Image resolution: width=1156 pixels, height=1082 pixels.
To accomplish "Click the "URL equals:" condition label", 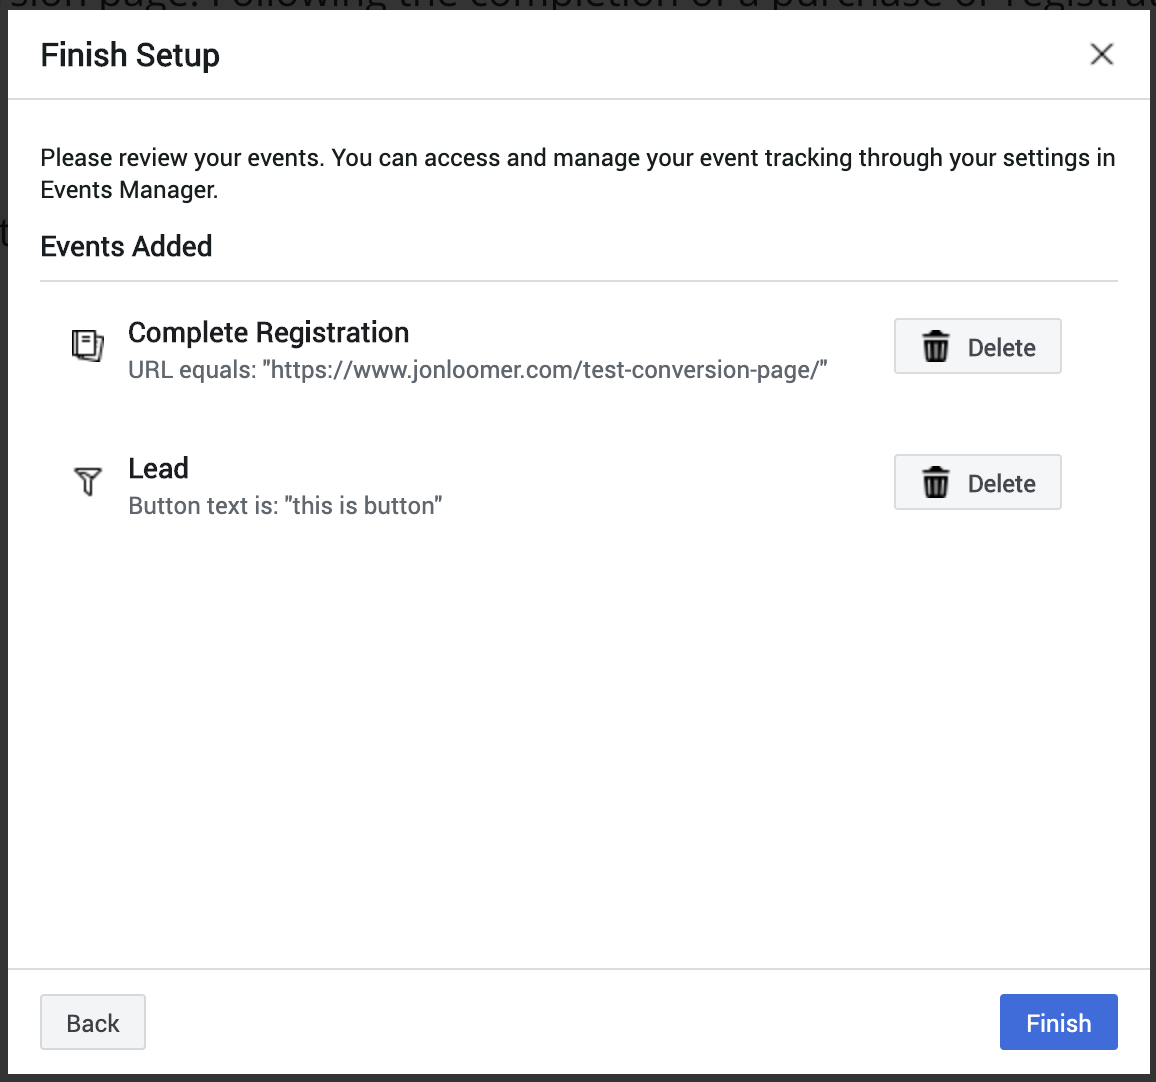I will pos(192,370).
